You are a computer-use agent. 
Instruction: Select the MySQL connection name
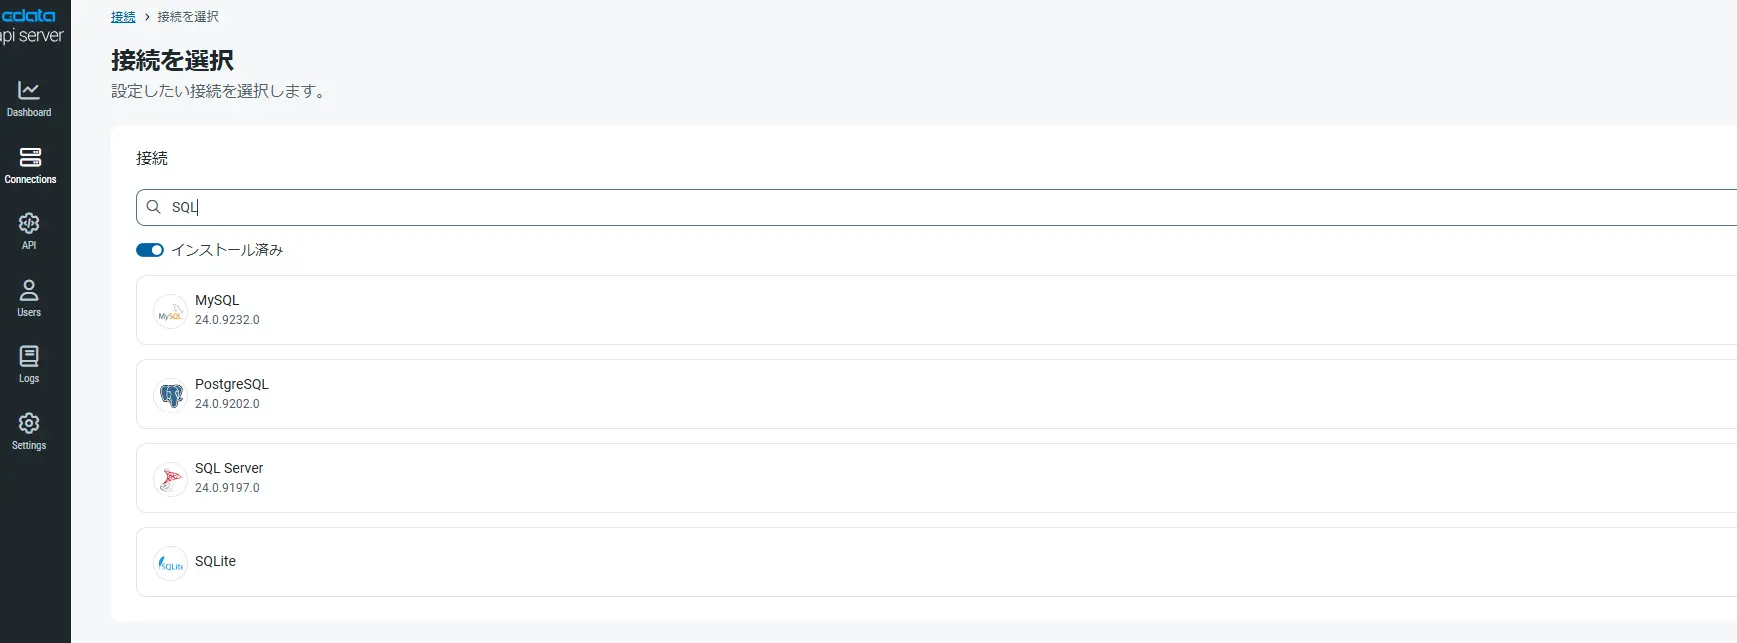tap(217, 300)
